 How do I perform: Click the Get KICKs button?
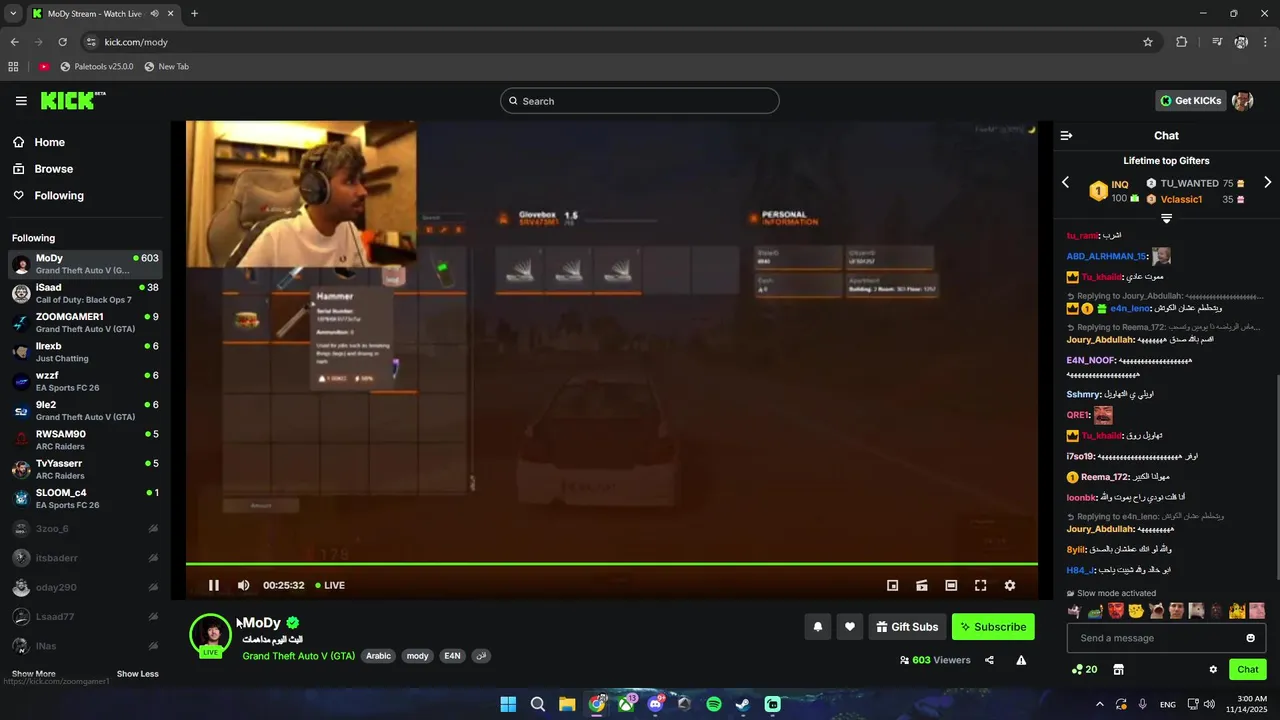tap(1190, 101)
